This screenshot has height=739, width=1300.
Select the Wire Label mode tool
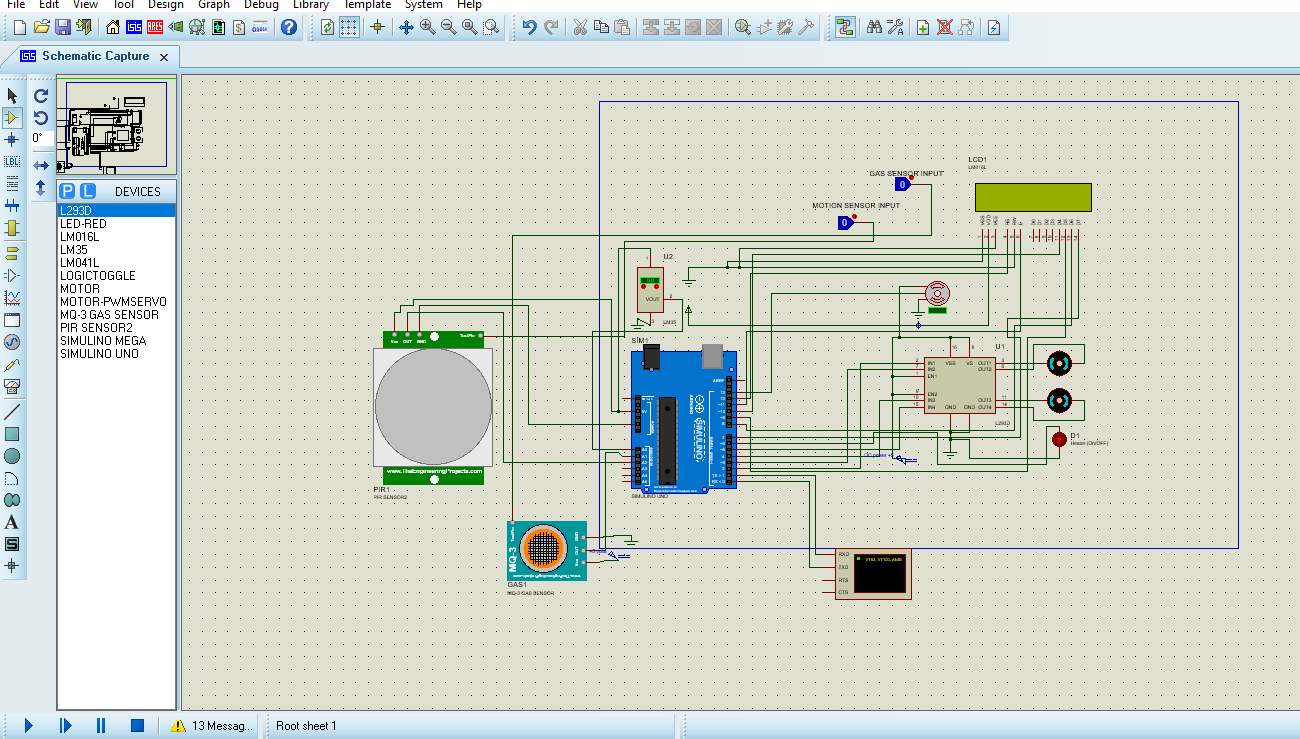pos(12,161)
